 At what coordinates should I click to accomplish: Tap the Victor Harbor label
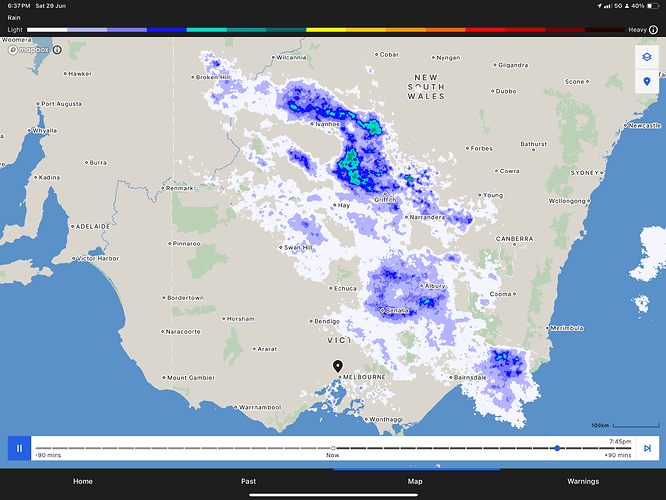pyautogui.click(x=98, y=258)
